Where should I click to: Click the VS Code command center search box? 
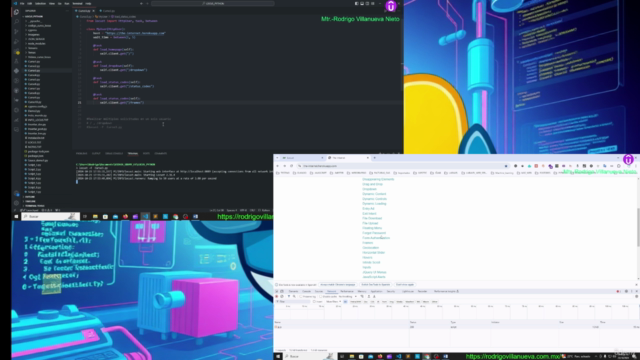click(x=213, y=3)
